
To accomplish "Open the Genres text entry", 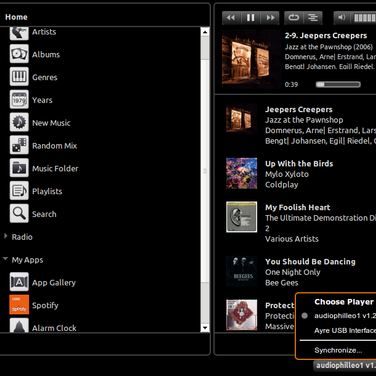I will click(x=45, y=77).
